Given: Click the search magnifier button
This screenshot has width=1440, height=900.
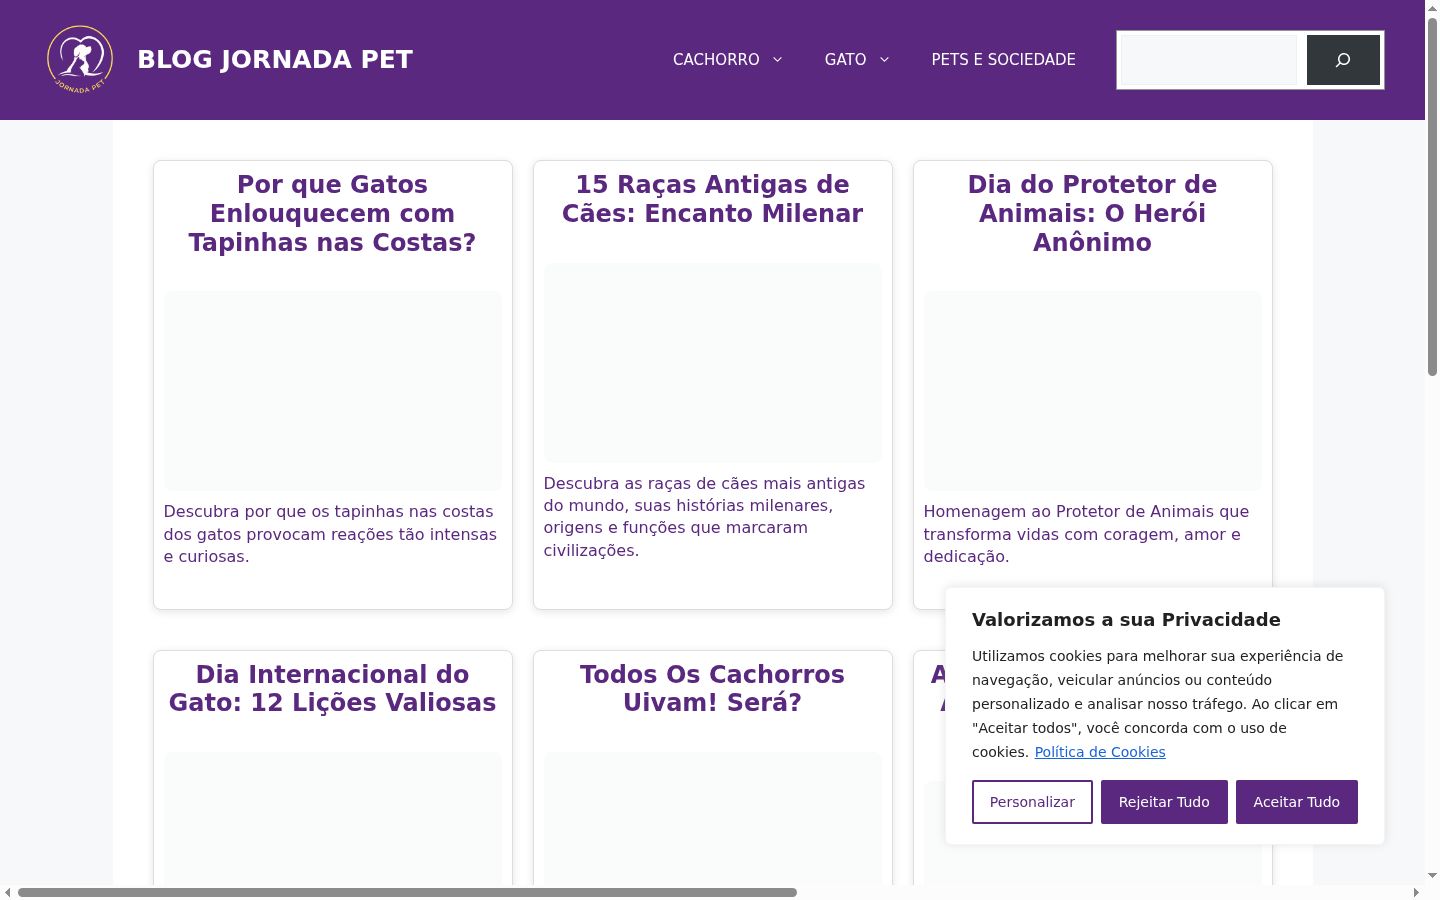Looking at the screenshot, I should click(x=1343, y=60).
